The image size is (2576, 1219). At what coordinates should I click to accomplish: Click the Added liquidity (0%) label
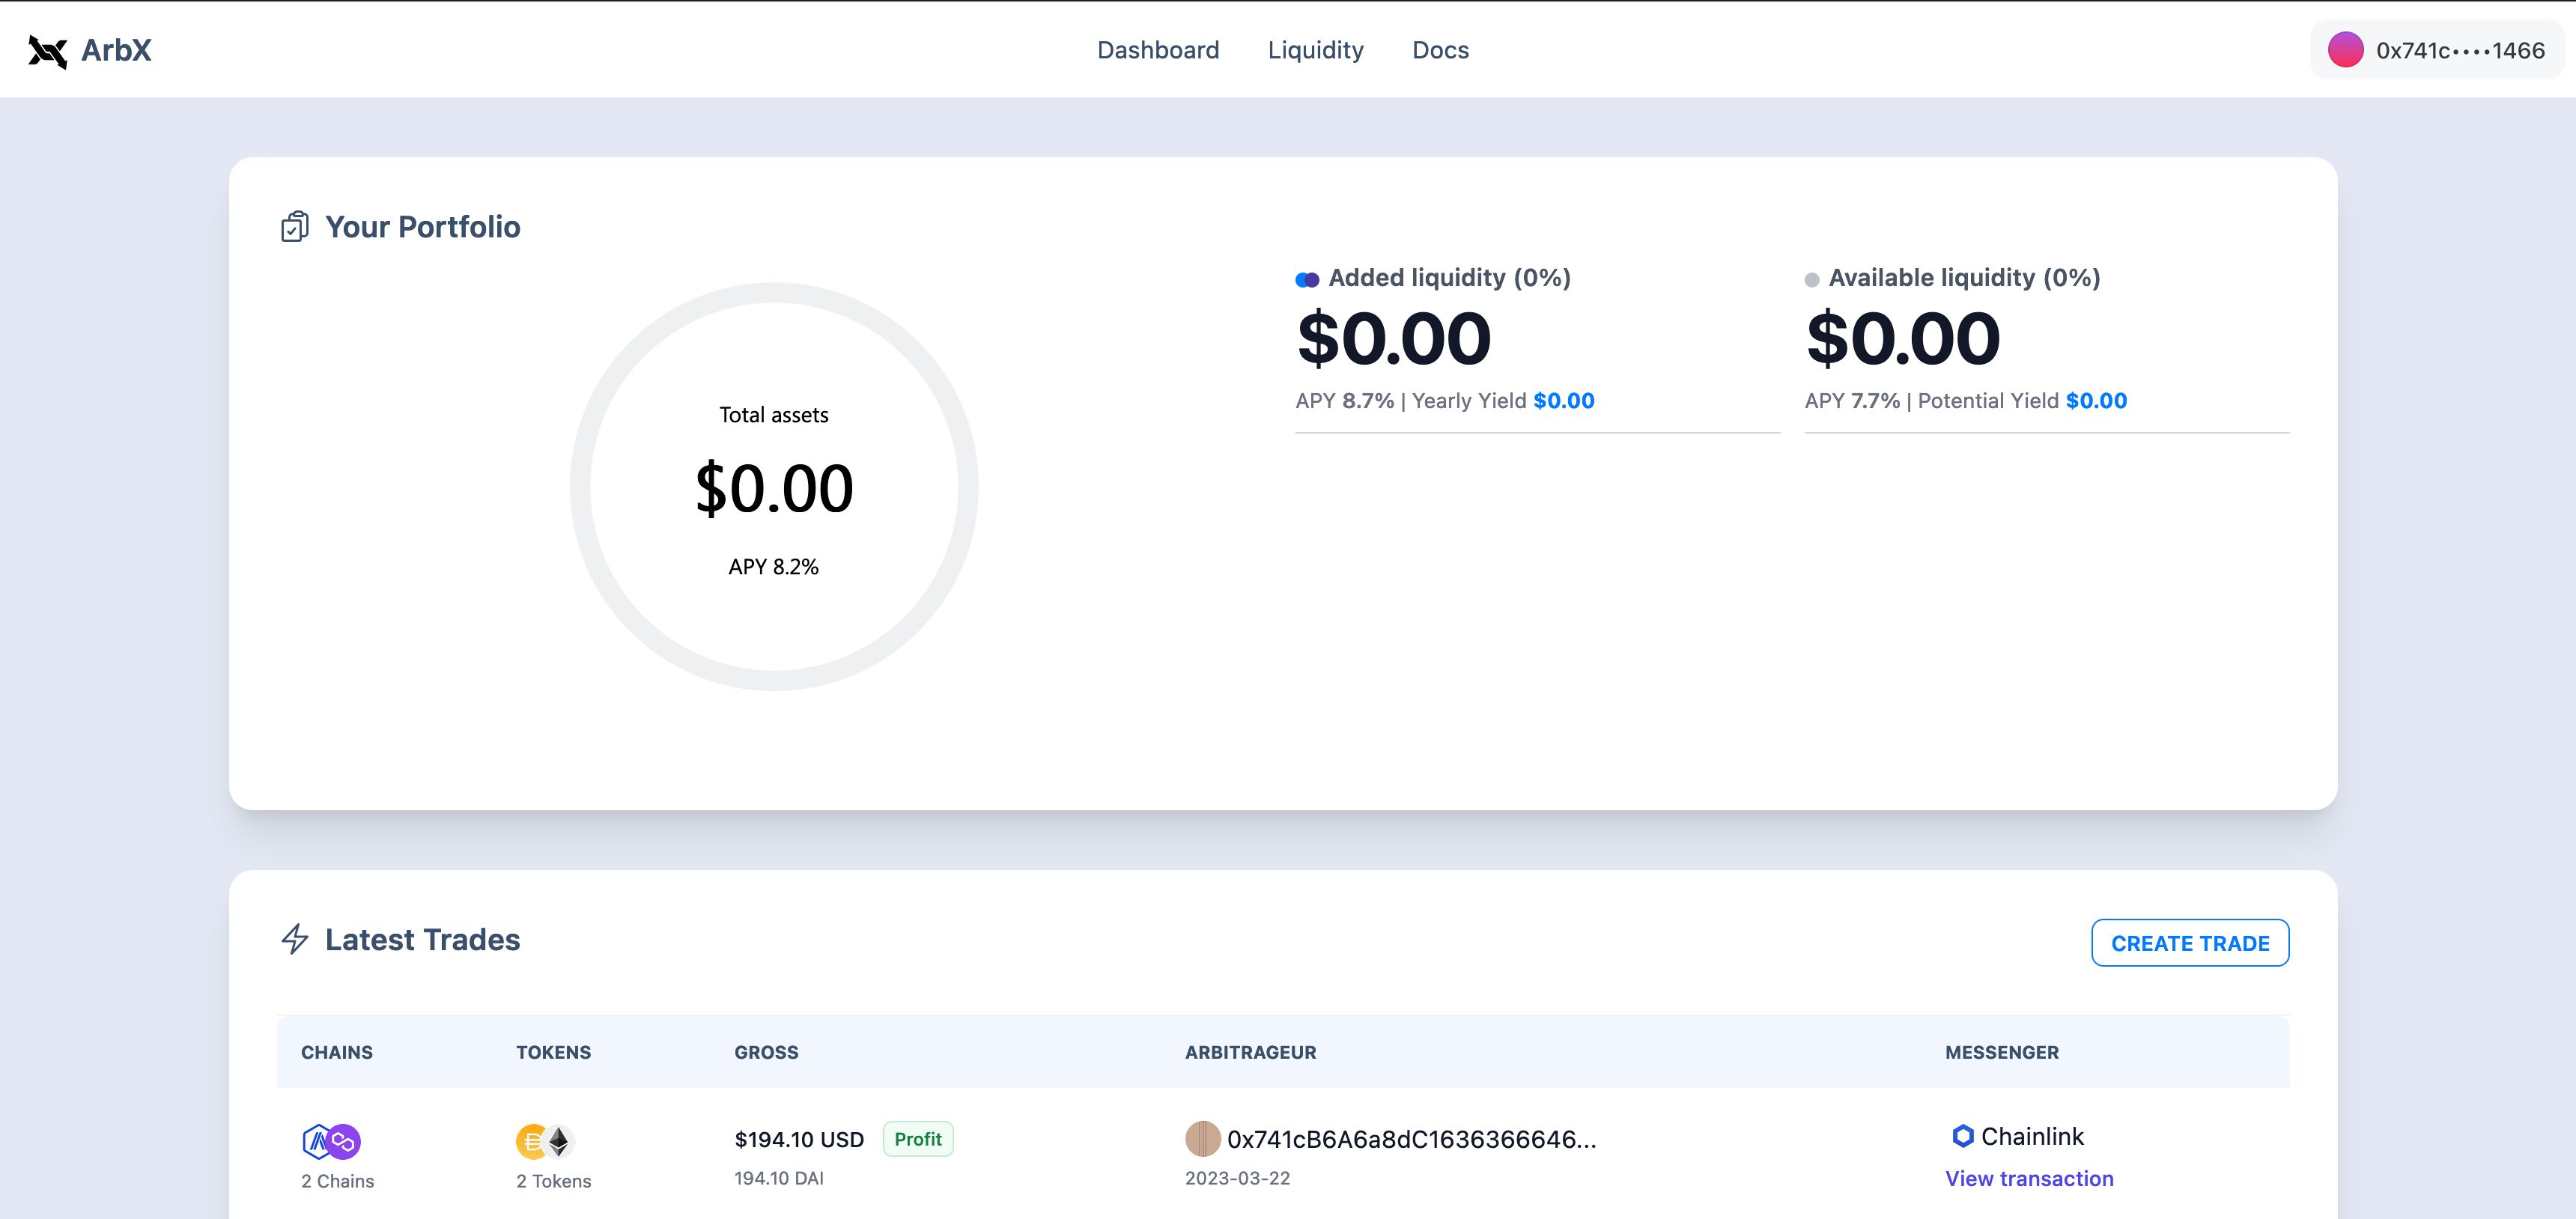point(1449,277)
